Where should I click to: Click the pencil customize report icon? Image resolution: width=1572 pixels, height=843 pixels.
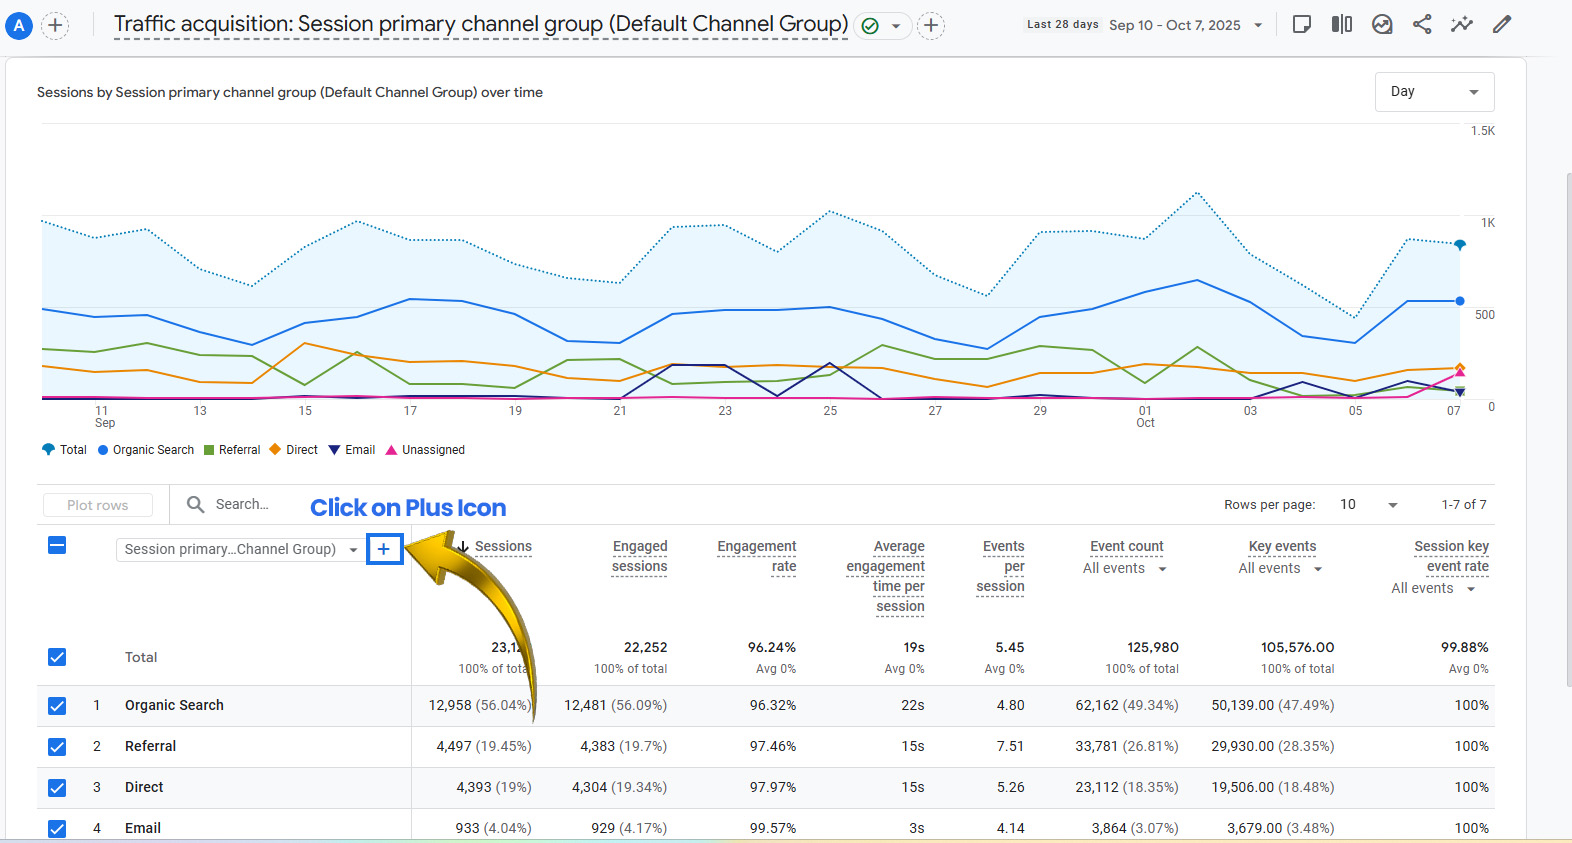pos(1502,24)
